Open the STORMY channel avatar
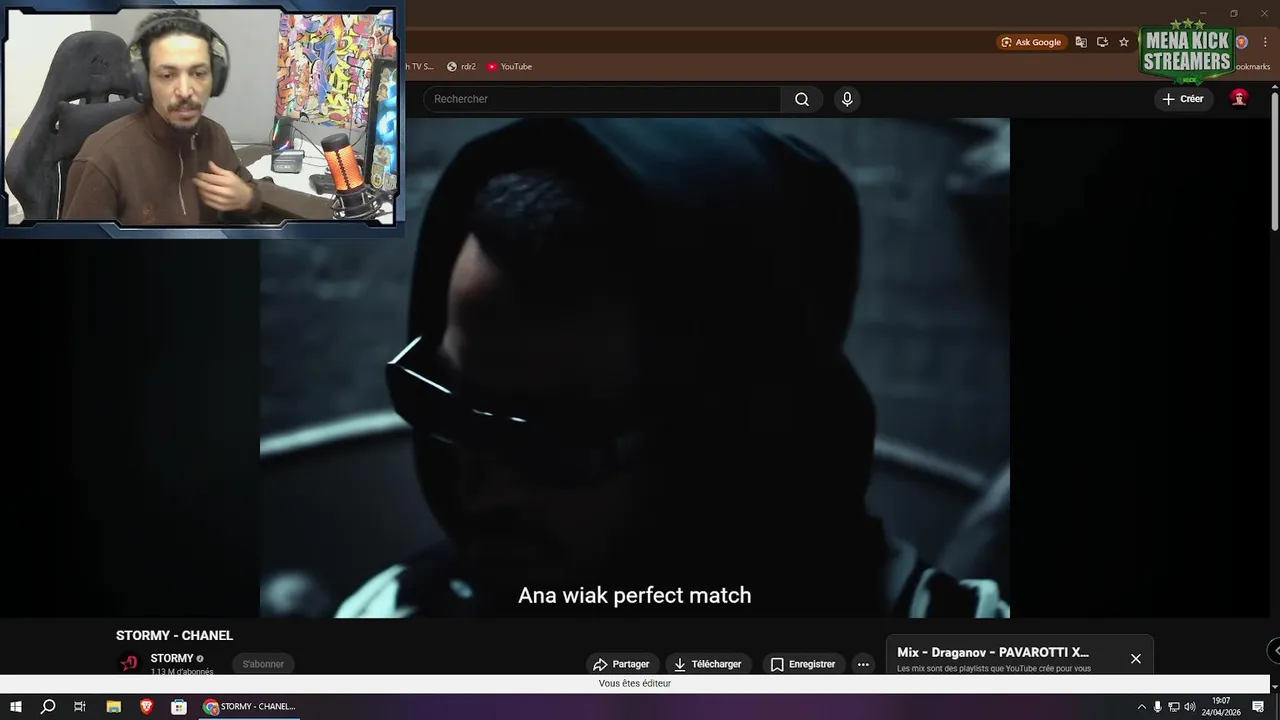1280x720 pixels. click(x=129, y=663)
